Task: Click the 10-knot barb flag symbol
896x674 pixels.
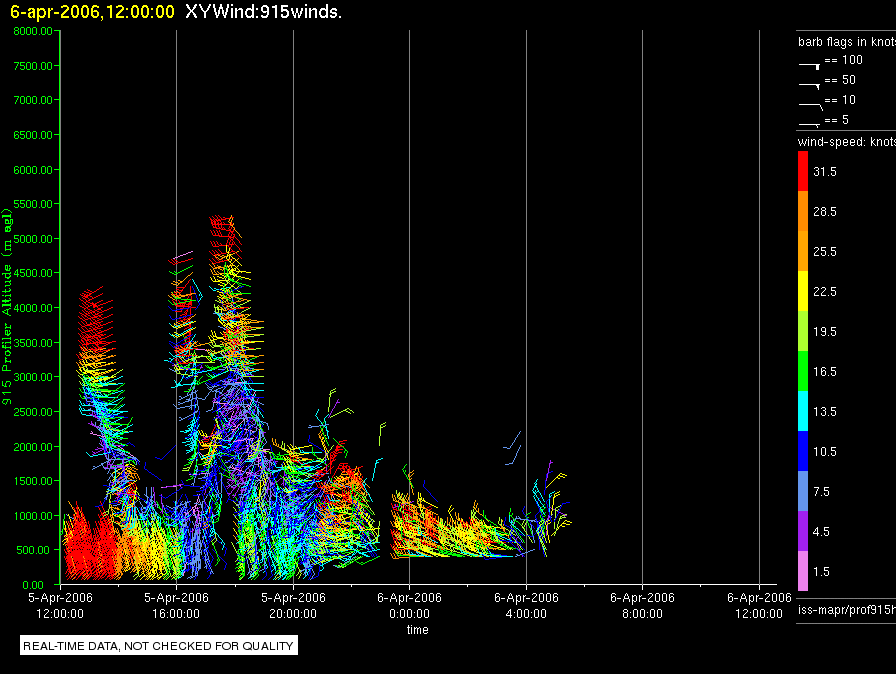Action: pyautogui.click(x=809, y=102)
